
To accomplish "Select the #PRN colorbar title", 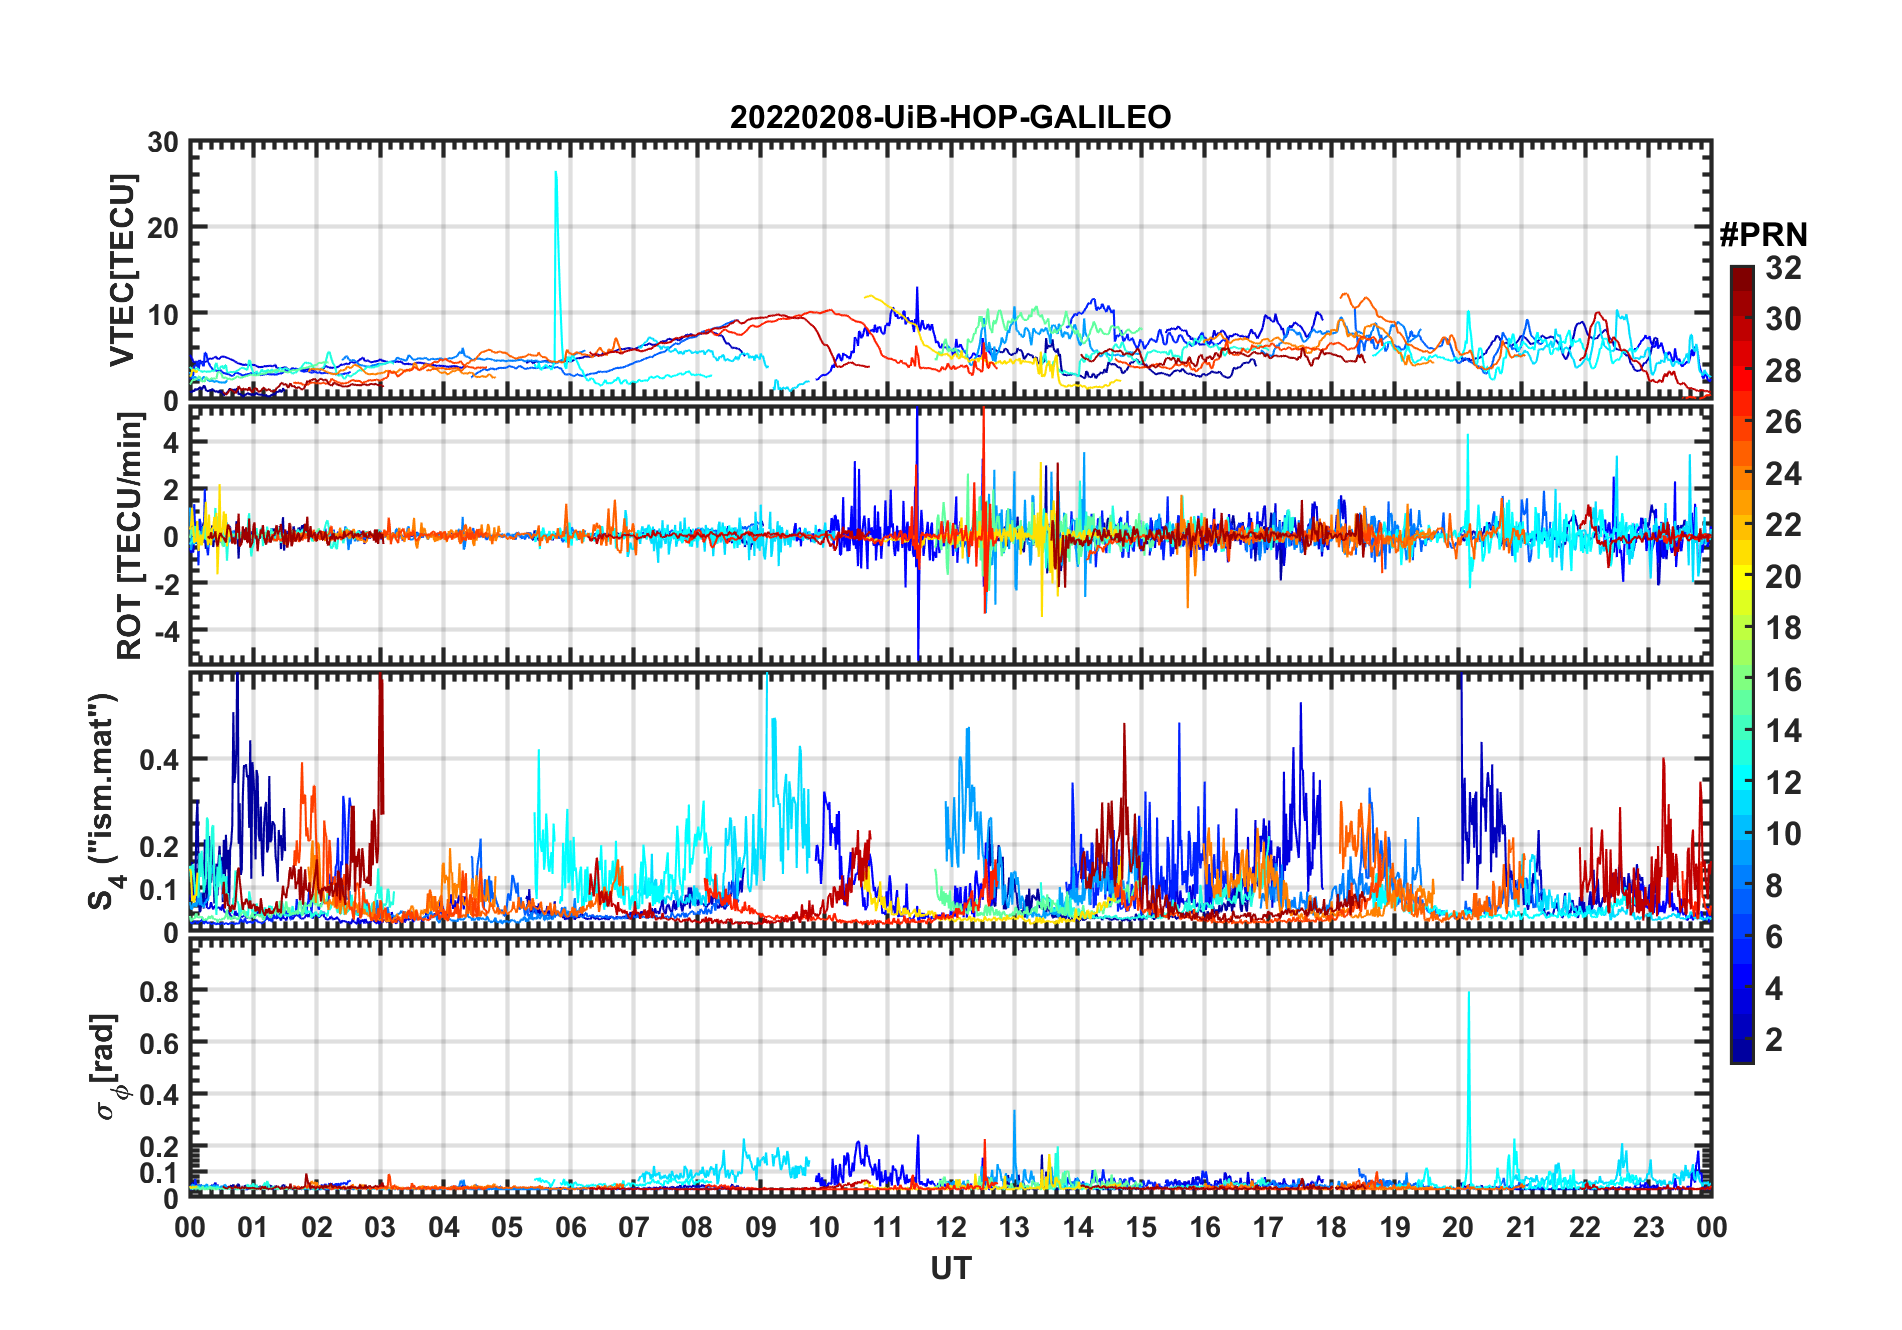I will tap(1763, 235).
